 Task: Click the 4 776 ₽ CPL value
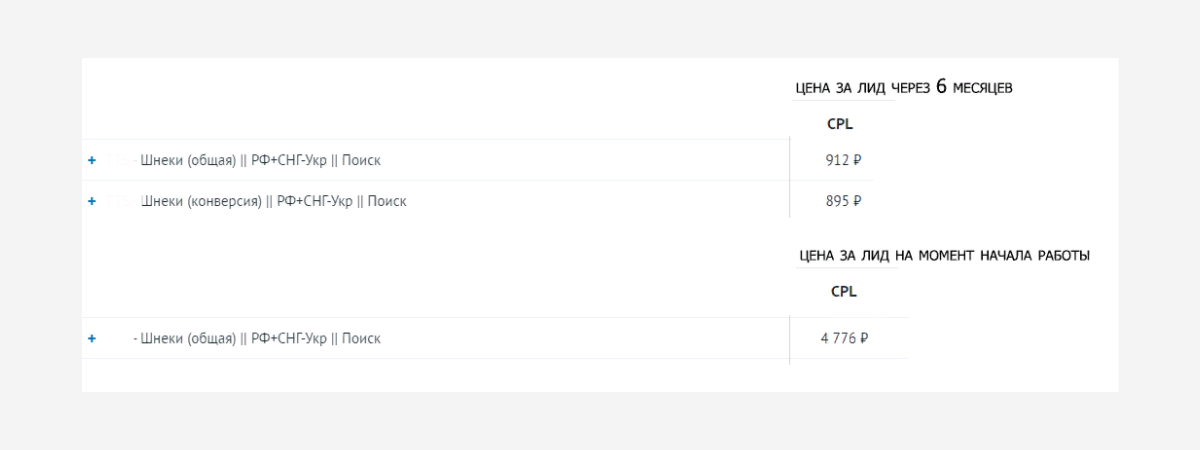844,339
